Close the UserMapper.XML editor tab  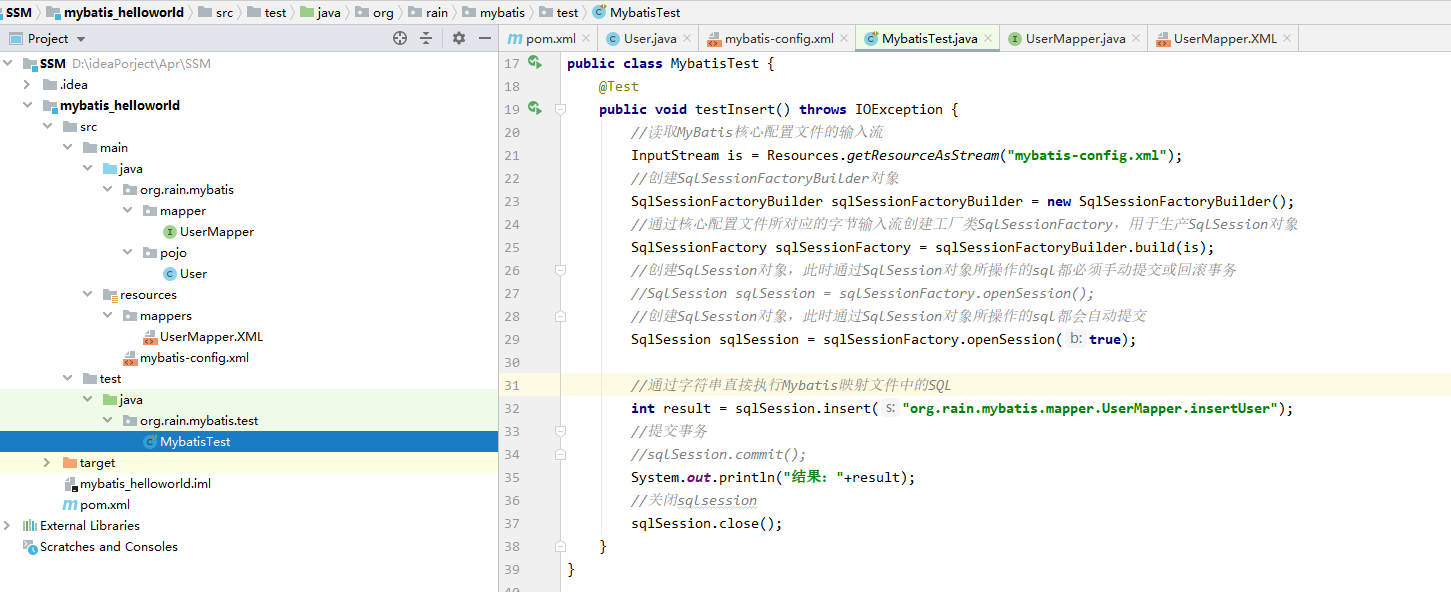[x=1287, y=39]
